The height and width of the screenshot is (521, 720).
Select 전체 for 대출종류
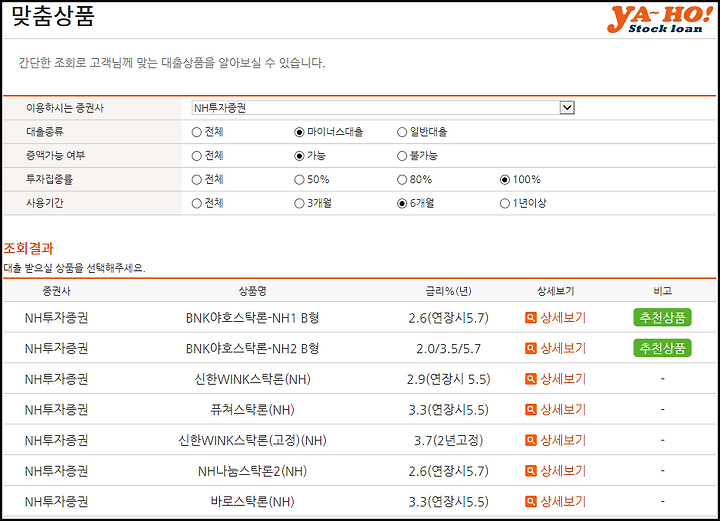[197, 132]
